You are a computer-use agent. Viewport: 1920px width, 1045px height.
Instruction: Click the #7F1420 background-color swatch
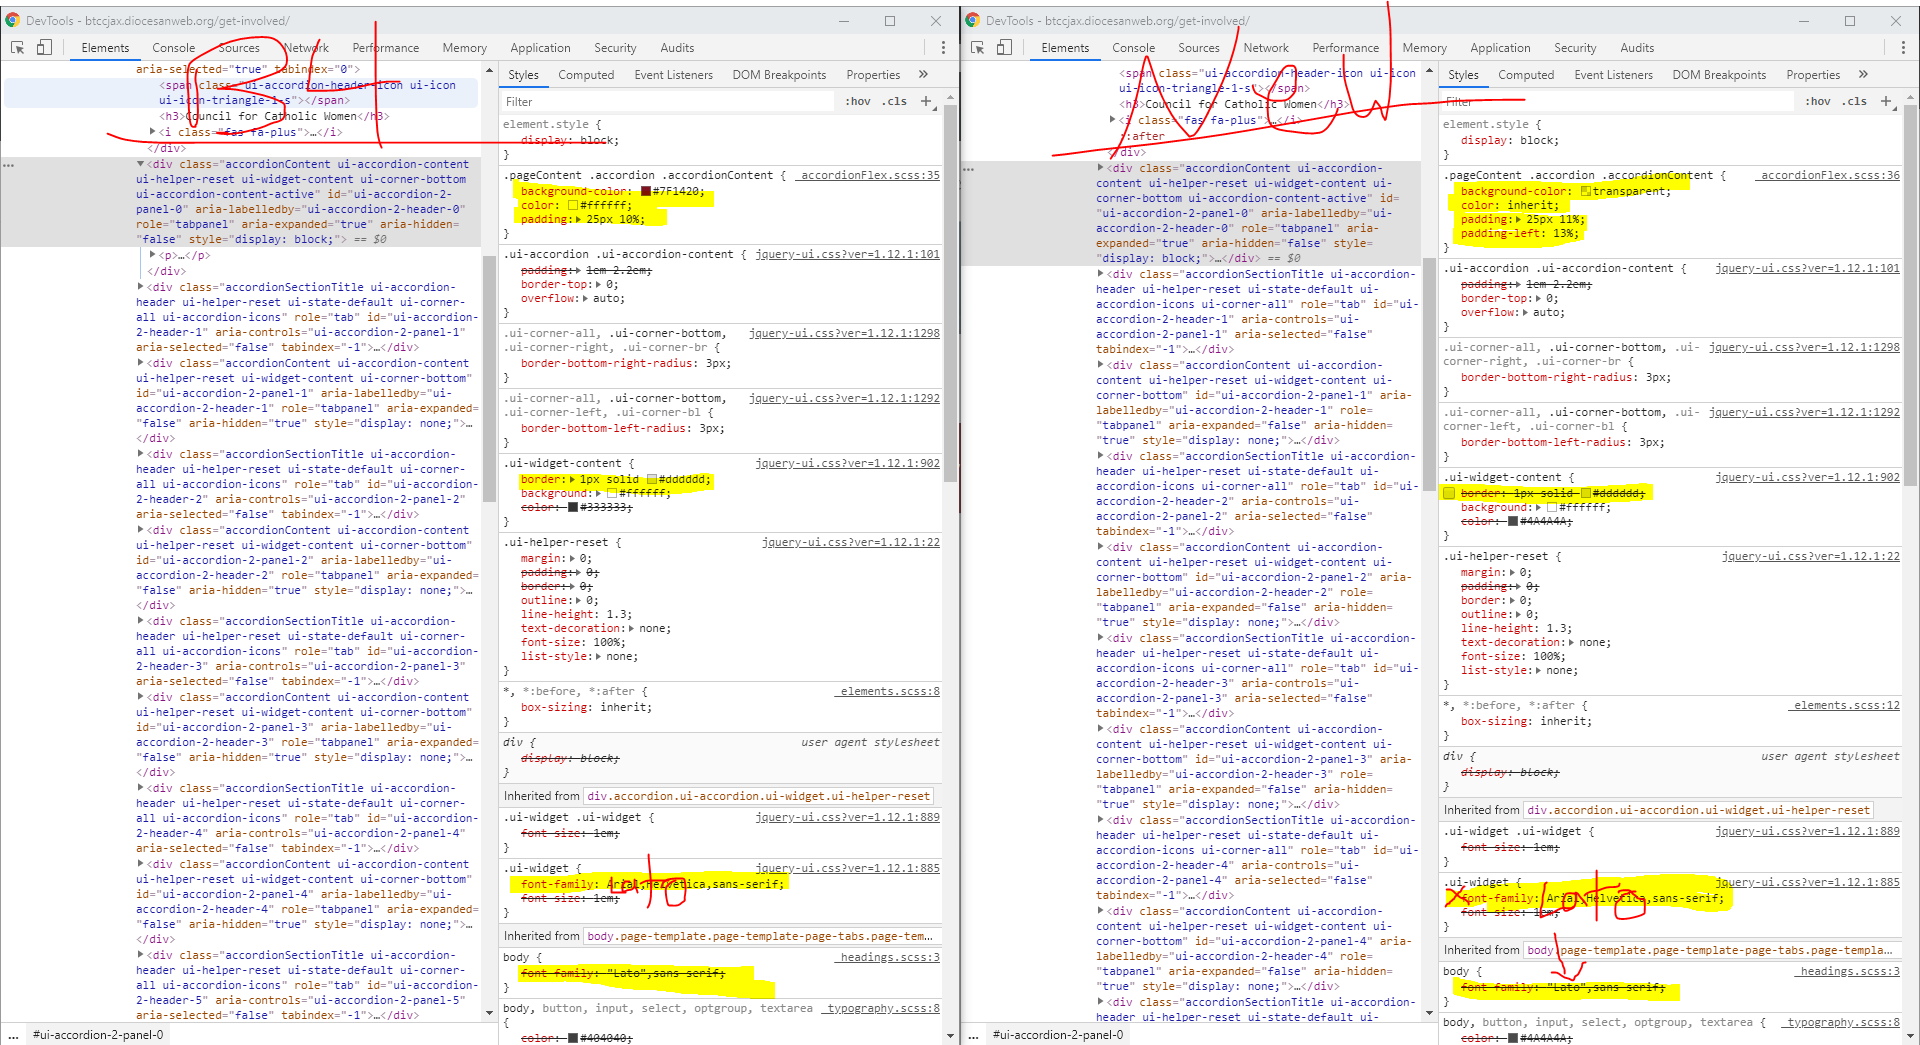(x=646, y=191)
